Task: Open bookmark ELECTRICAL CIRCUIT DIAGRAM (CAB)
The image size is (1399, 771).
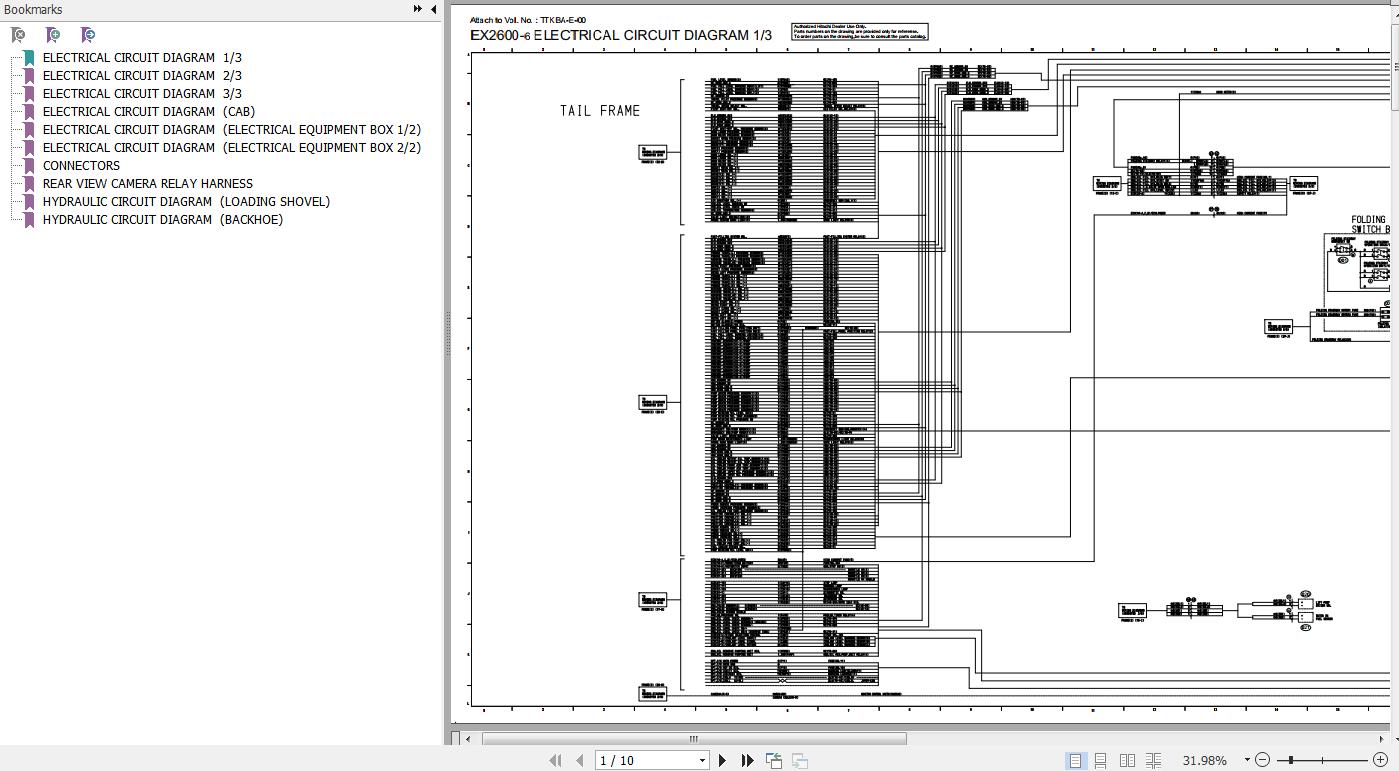Action: click(x=148, y=112)
